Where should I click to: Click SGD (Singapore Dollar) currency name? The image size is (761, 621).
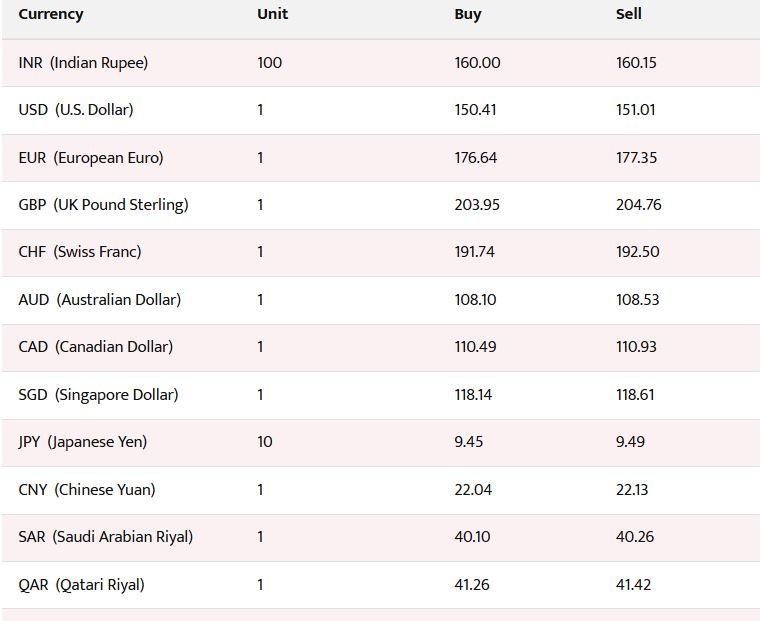tap(98, 395)
